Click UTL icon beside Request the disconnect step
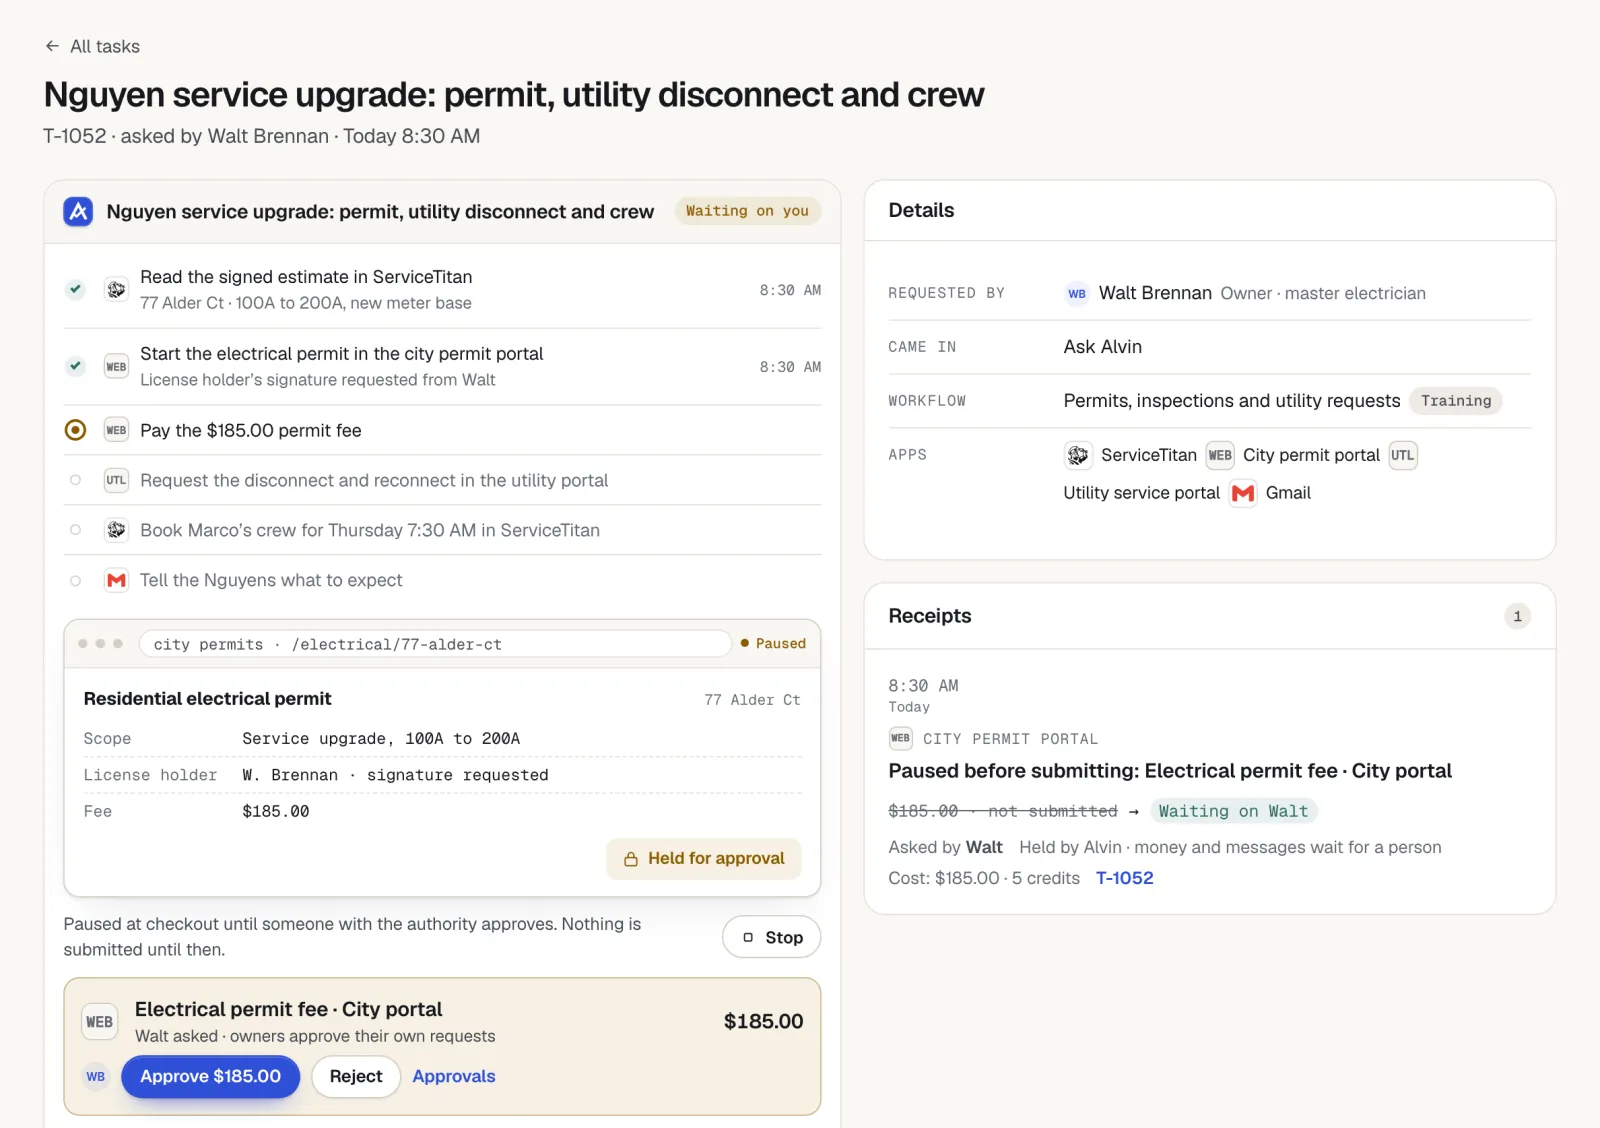Screen dimensions: 1600x1128 116,480
